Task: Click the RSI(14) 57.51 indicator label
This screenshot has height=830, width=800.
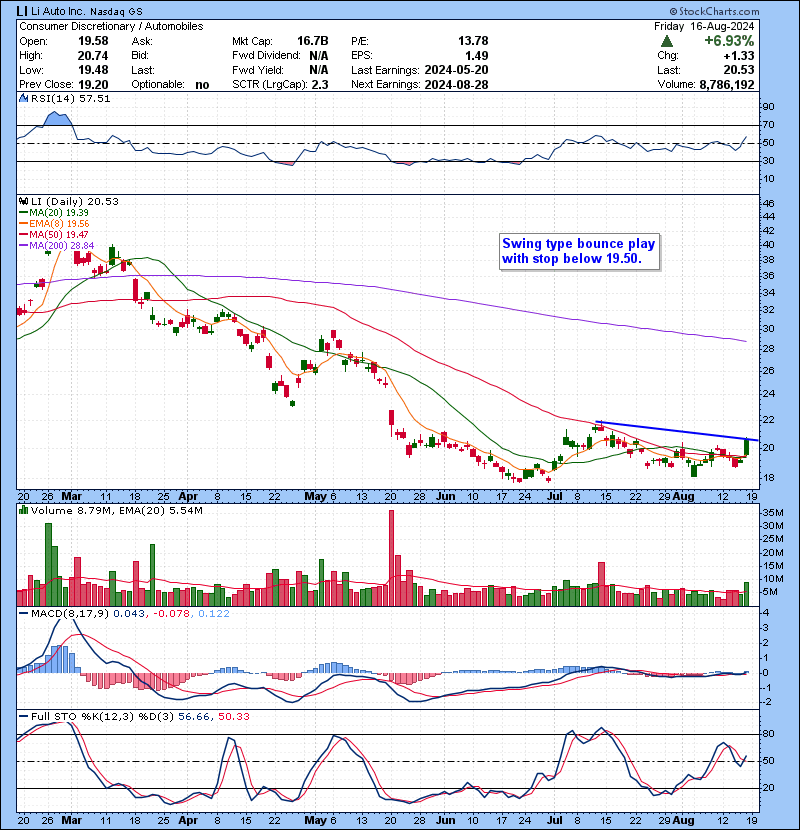Action: point(70,98)
